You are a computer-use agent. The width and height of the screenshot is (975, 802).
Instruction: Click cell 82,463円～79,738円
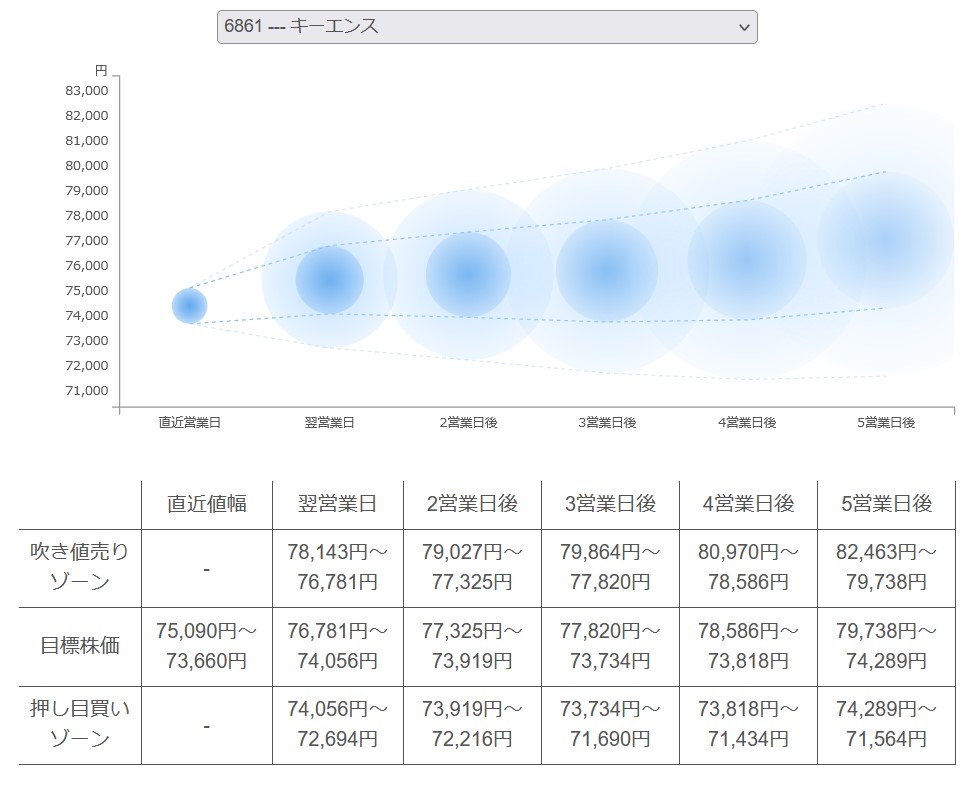(886, 566)
